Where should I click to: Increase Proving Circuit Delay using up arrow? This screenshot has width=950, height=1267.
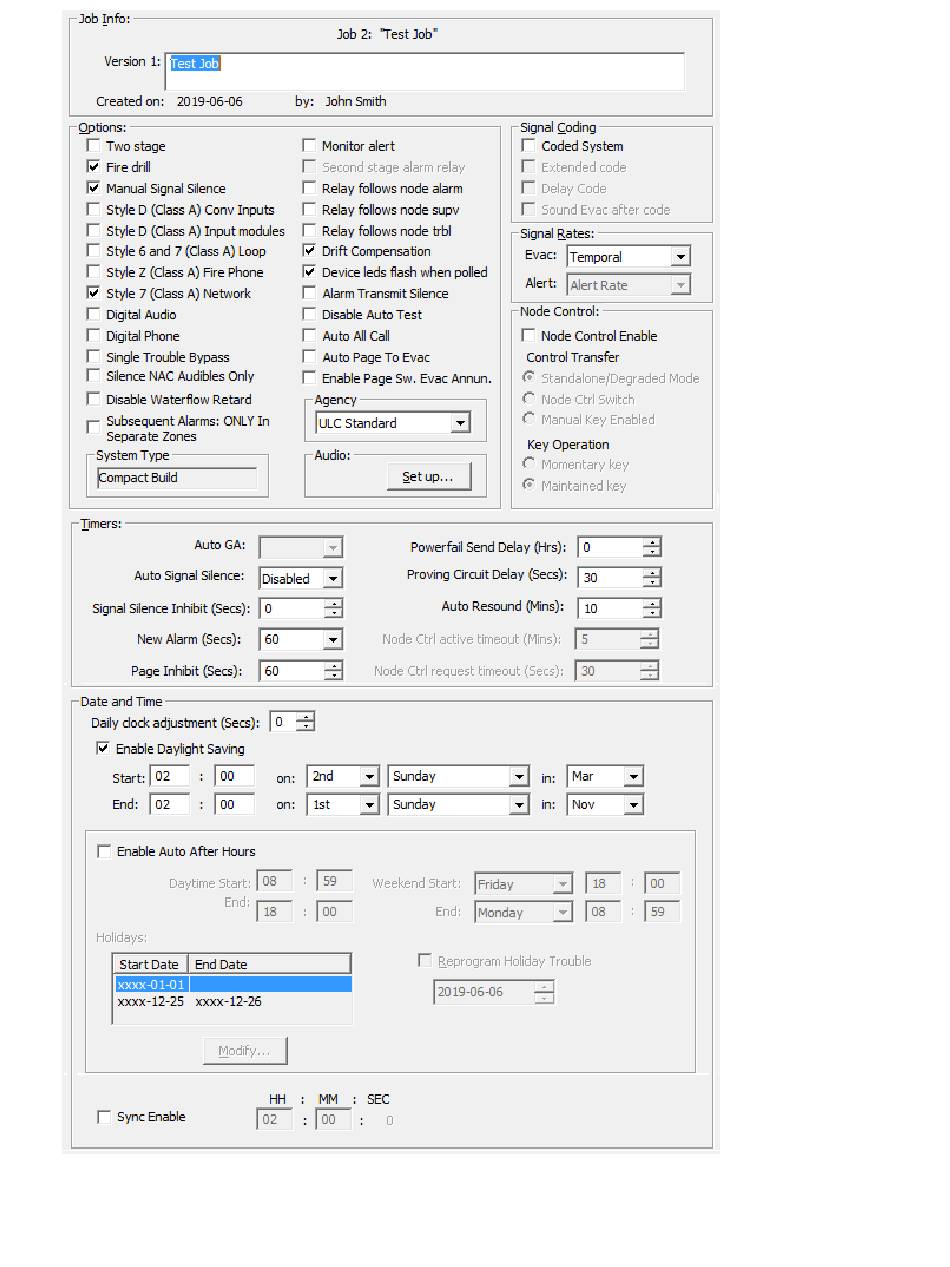click(x=652, y=572)
